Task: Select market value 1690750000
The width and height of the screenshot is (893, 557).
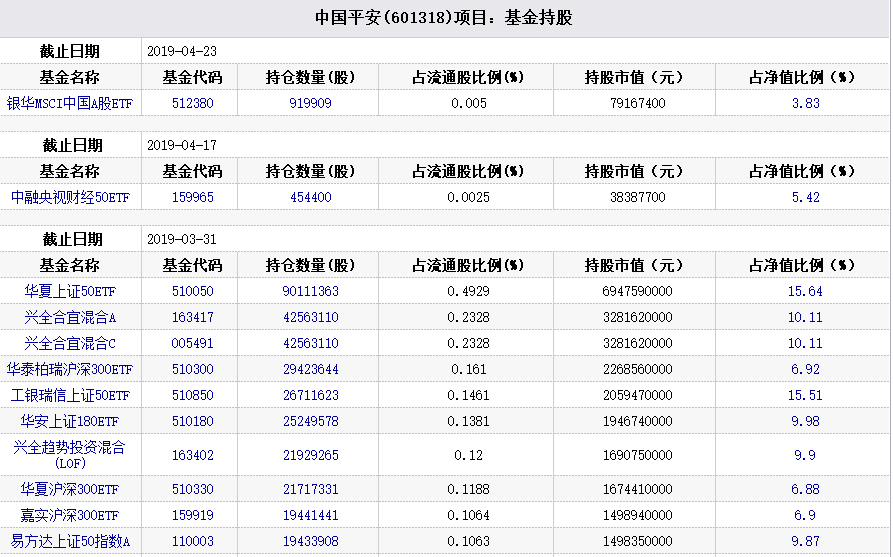Action: point(637,456)
